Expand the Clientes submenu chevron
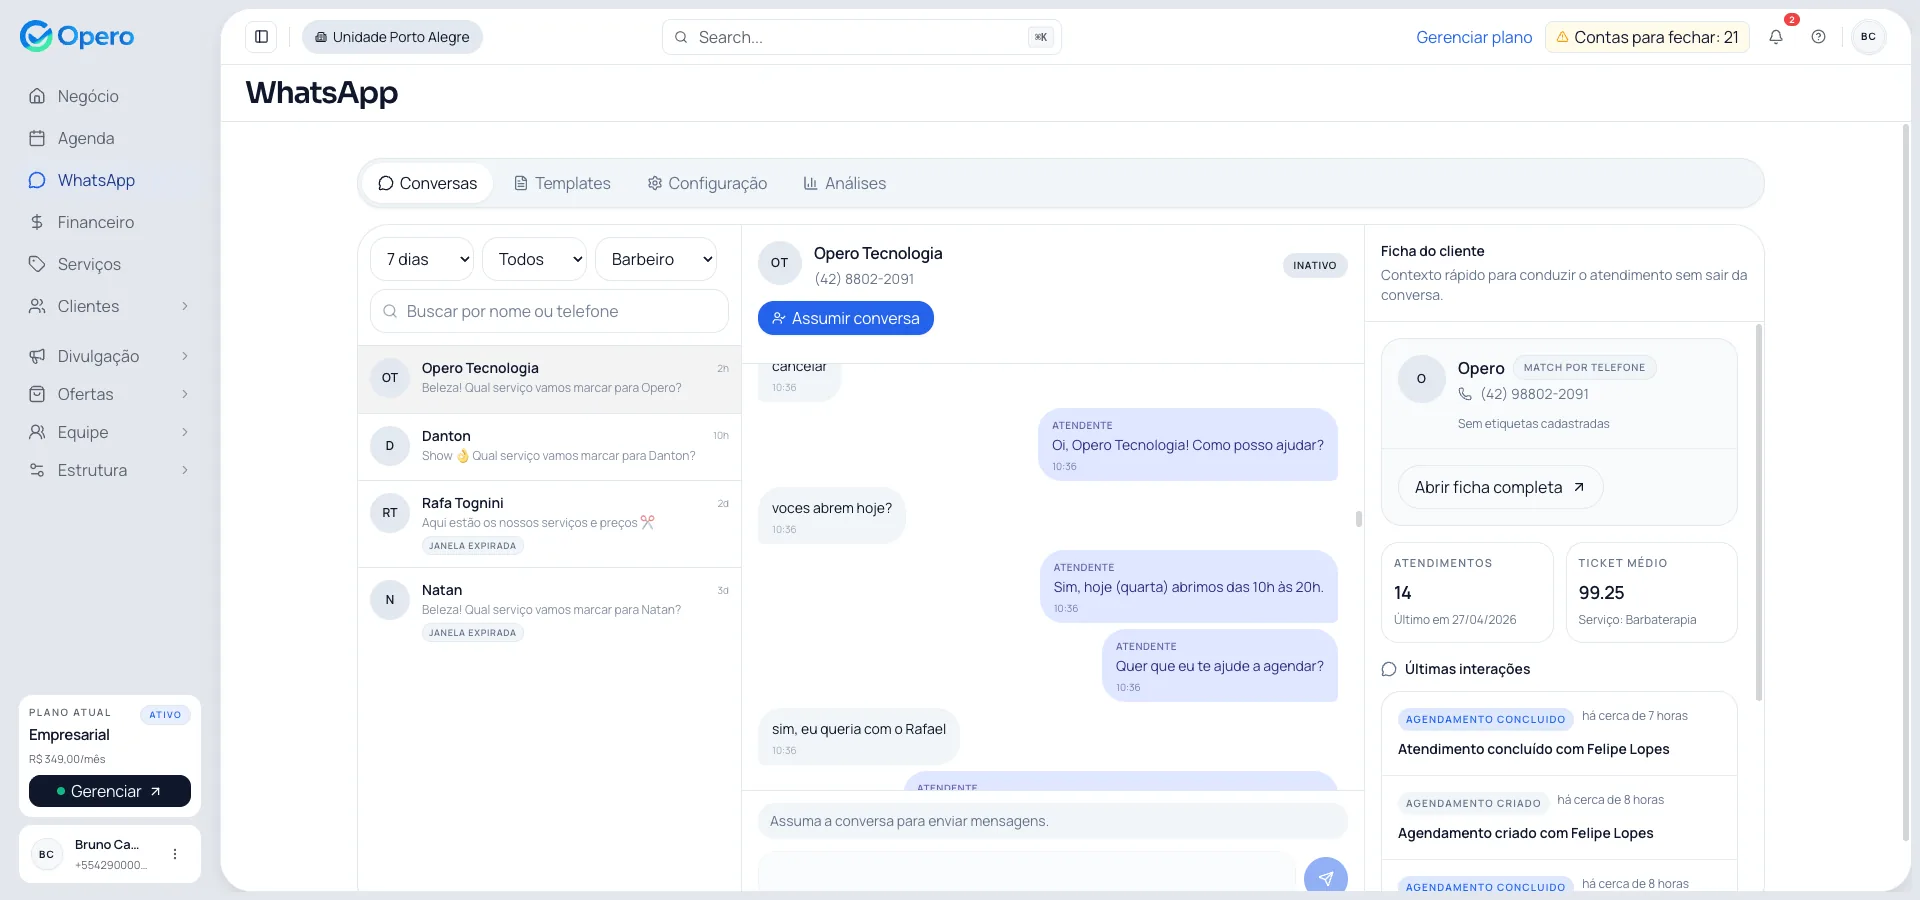 pyautogui.click(x=185, y=306)
